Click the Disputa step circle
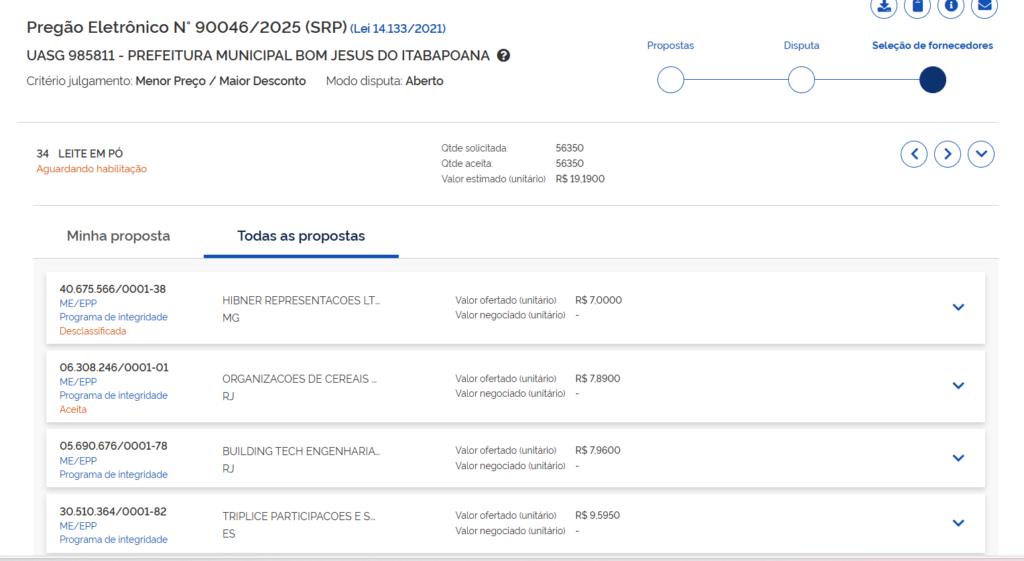Viewport: 1024px width, 561px height. click(x=801, y=80)
